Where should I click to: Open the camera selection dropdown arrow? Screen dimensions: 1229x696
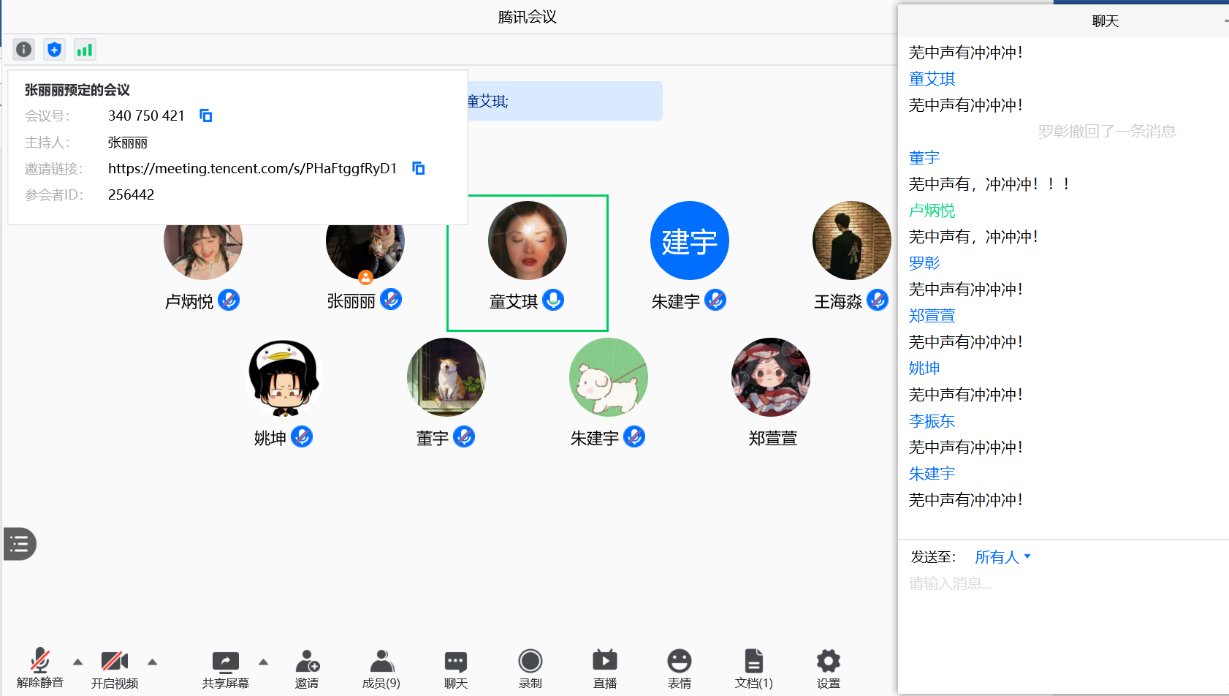tap(152, 661)
